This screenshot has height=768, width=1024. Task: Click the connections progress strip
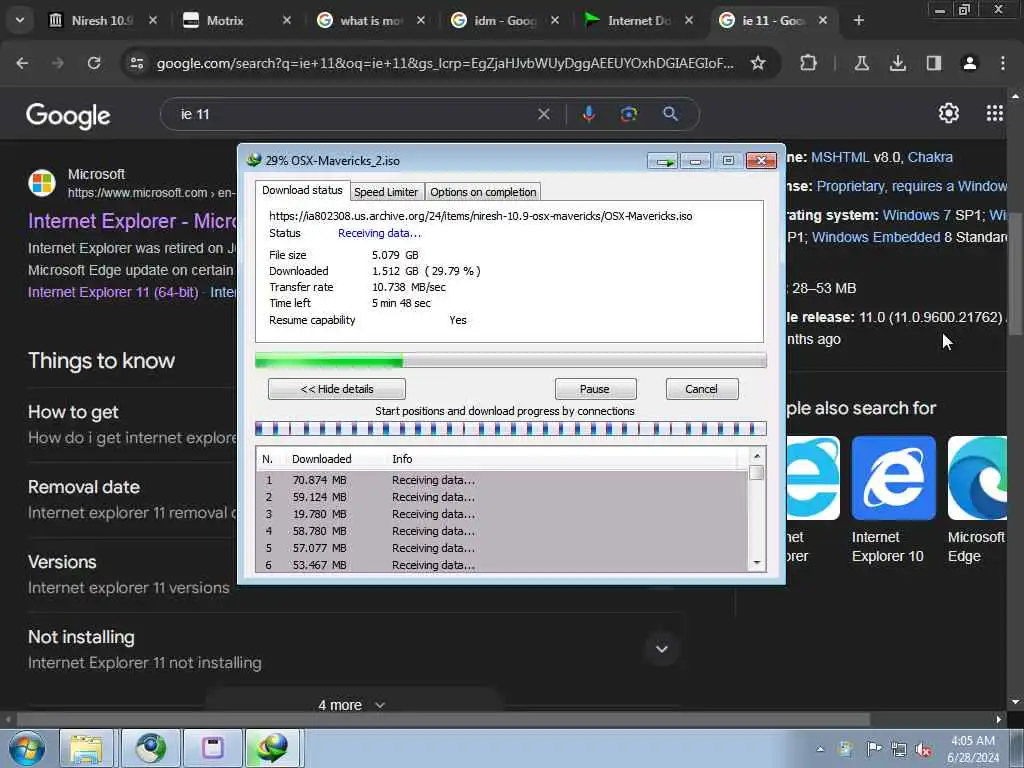[x=510, y=429]
